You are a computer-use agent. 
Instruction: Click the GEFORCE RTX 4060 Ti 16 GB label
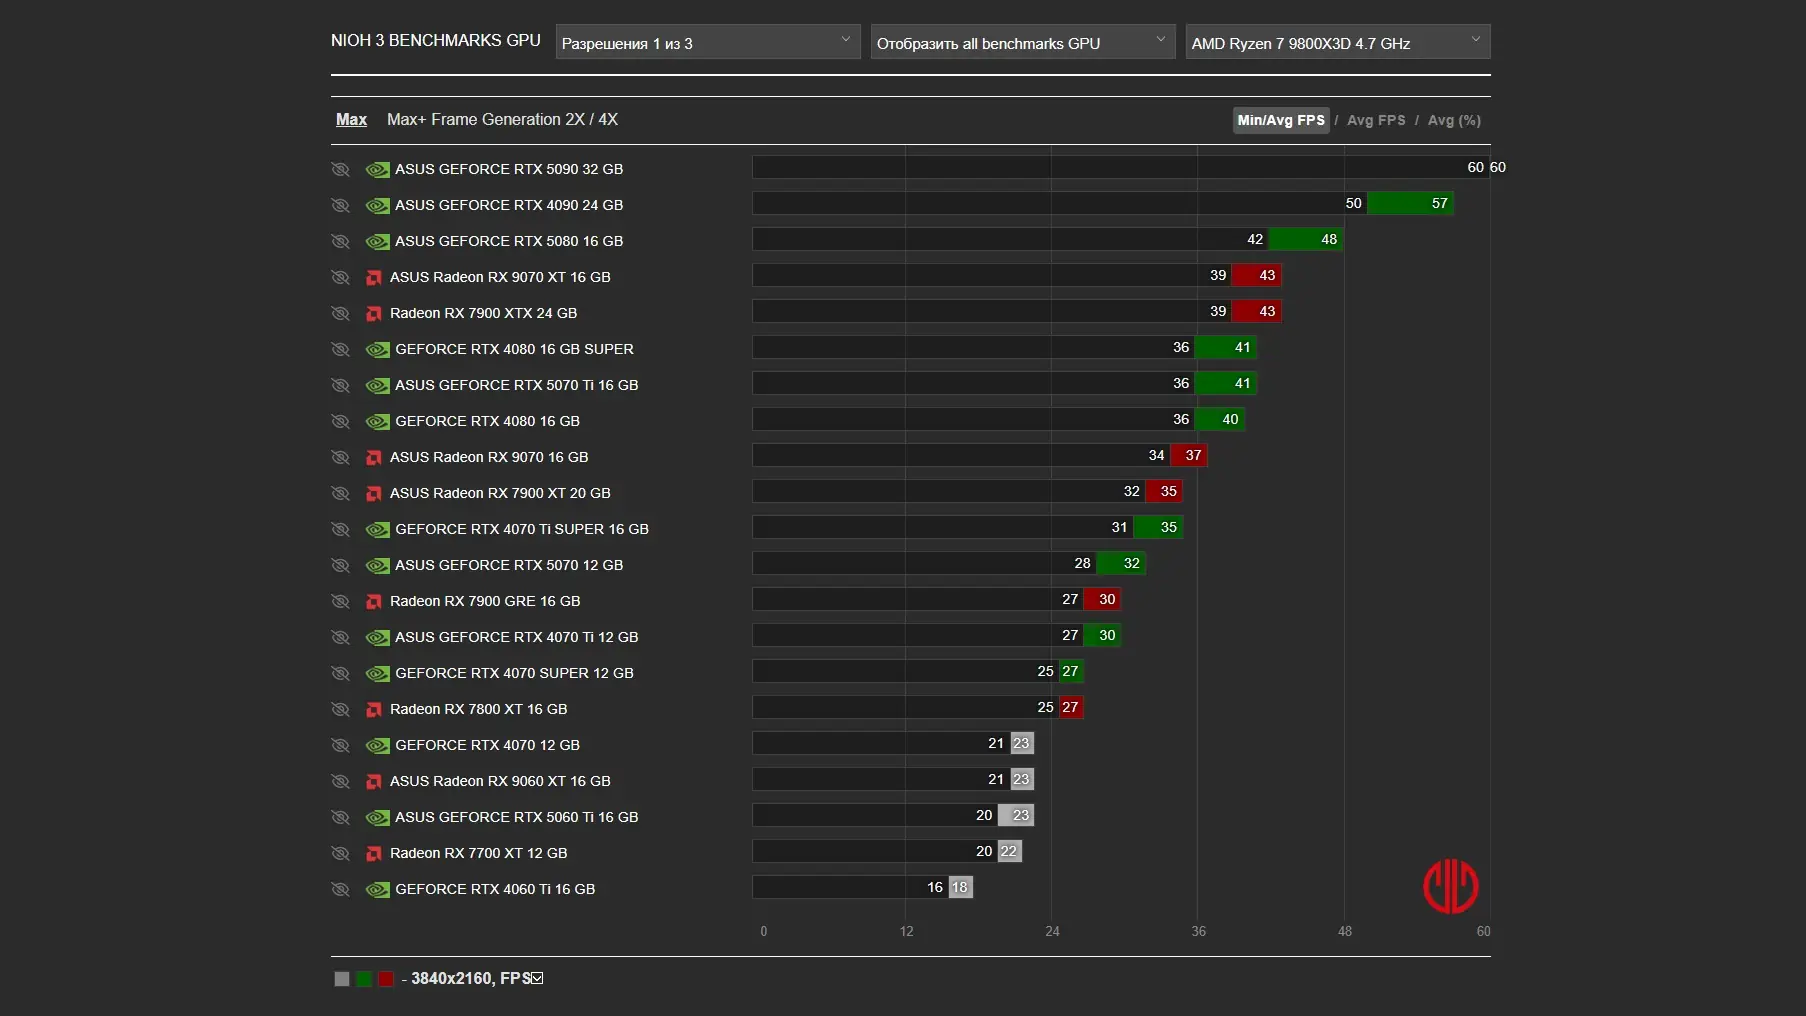(x=495, y=890)
